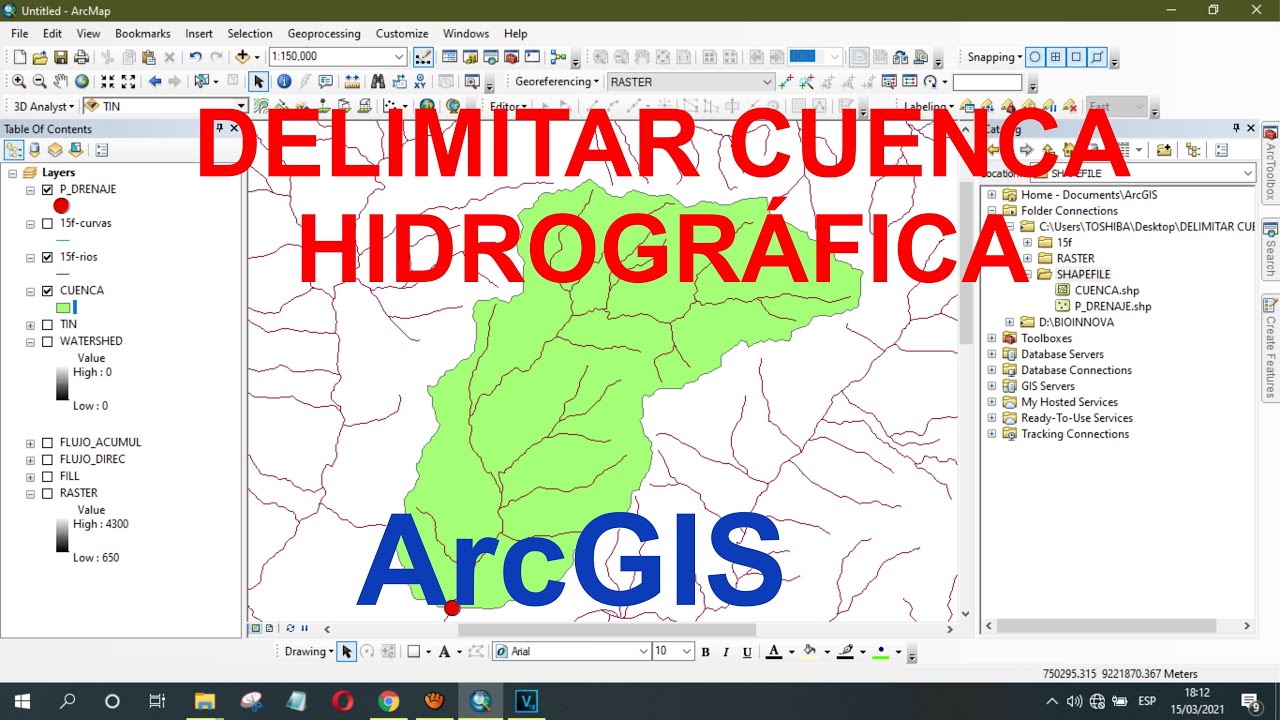Open the Selection menu
The height and width of the screenshot is (720, 1280).
pos(250,34)
